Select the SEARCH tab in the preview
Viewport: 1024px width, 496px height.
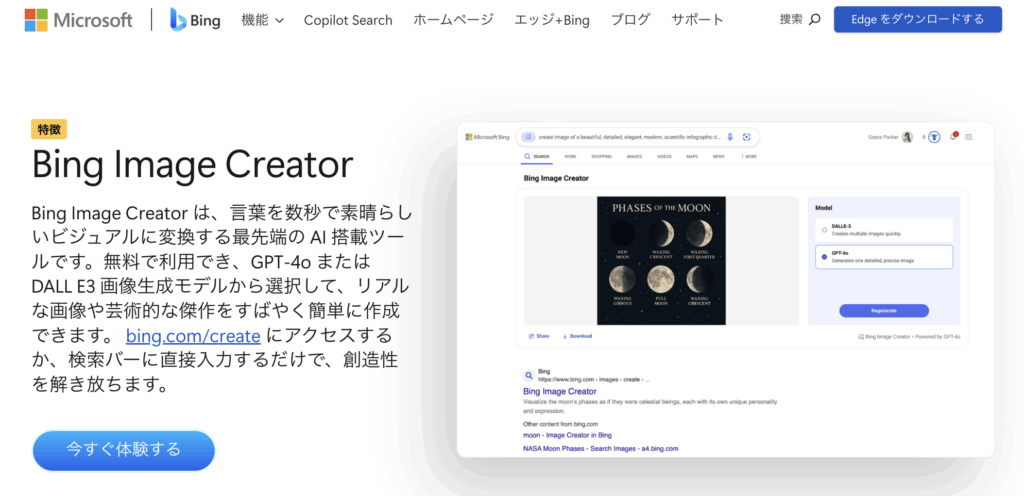[537, 157]
